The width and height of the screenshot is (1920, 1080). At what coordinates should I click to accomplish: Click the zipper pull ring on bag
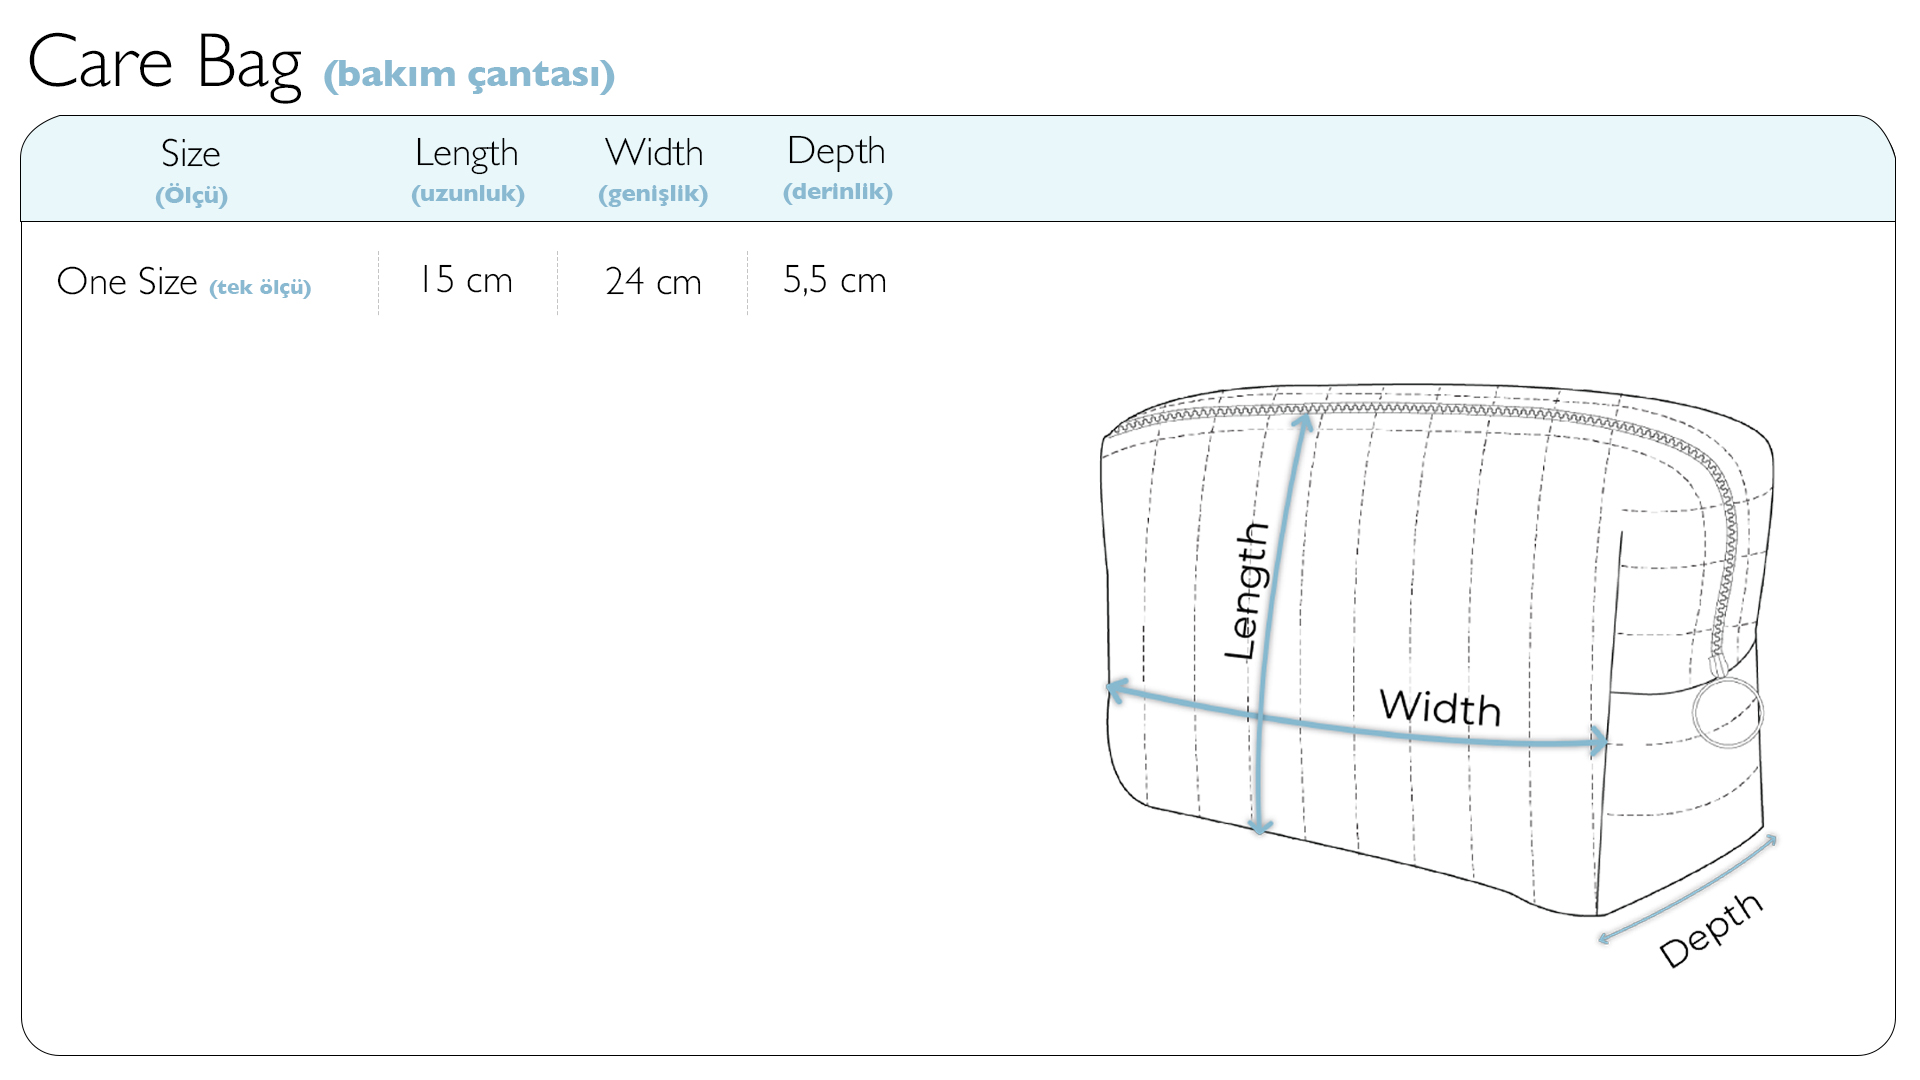pos(1727,712)
